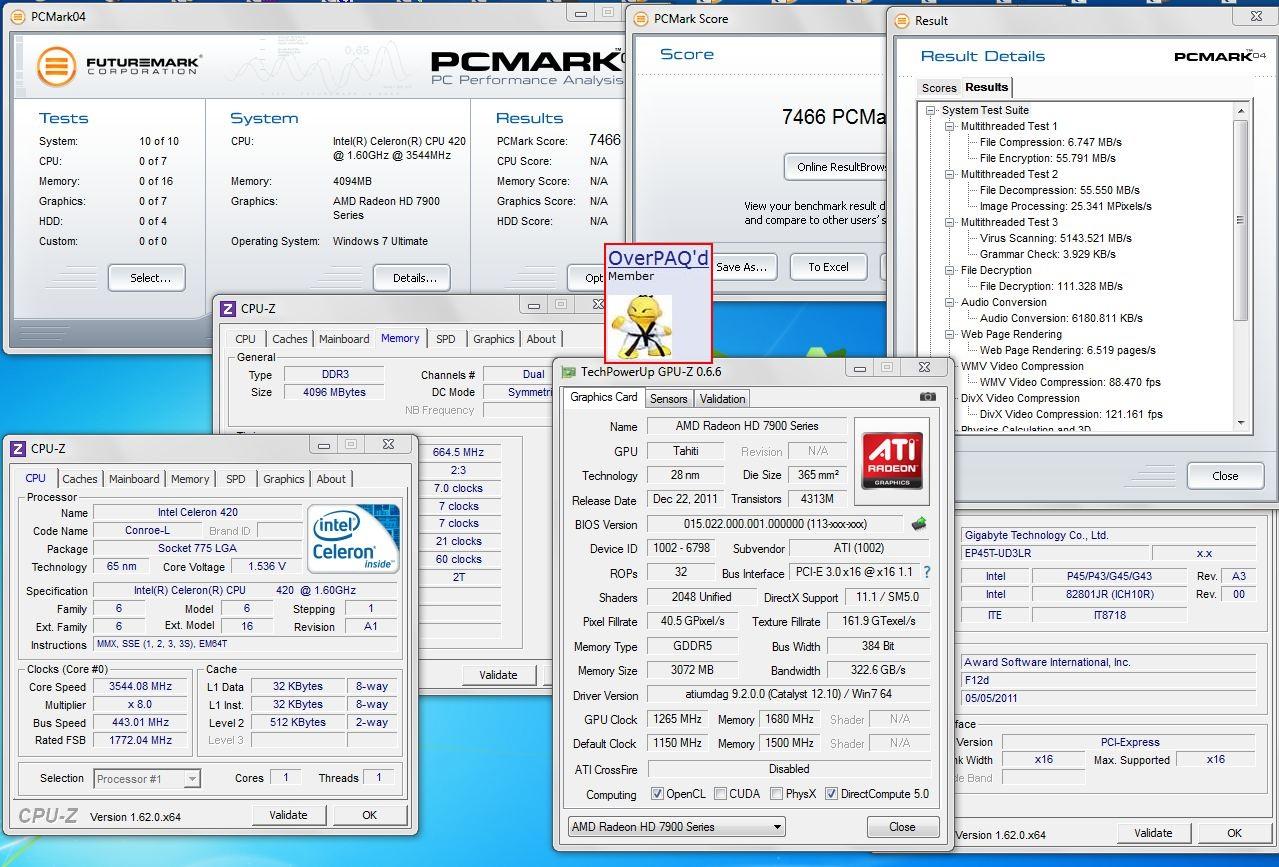The image size is (1279, 867).
Task: Click the Core Speed 3544.08 MHz value
Action: (141, 686)
